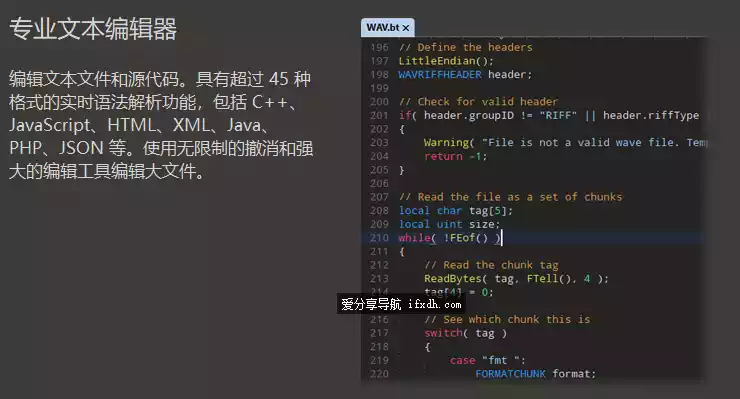
Task: Click the description paragraph starting 编辑文本文件和源代码
Action: (x=161, y=125)
